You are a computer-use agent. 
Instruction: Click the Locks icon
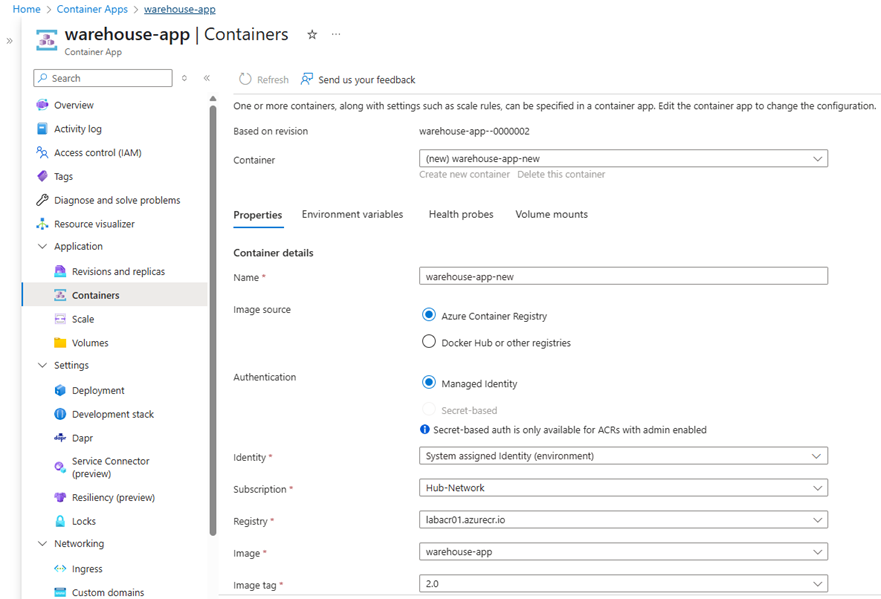(60, 521)
